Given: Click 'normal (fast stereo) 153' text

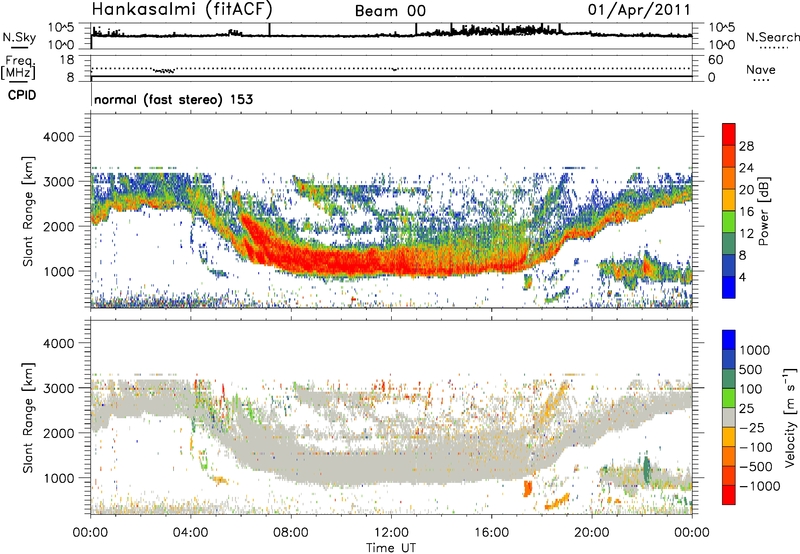Looking at the screenshot, I should click(173, 99).
